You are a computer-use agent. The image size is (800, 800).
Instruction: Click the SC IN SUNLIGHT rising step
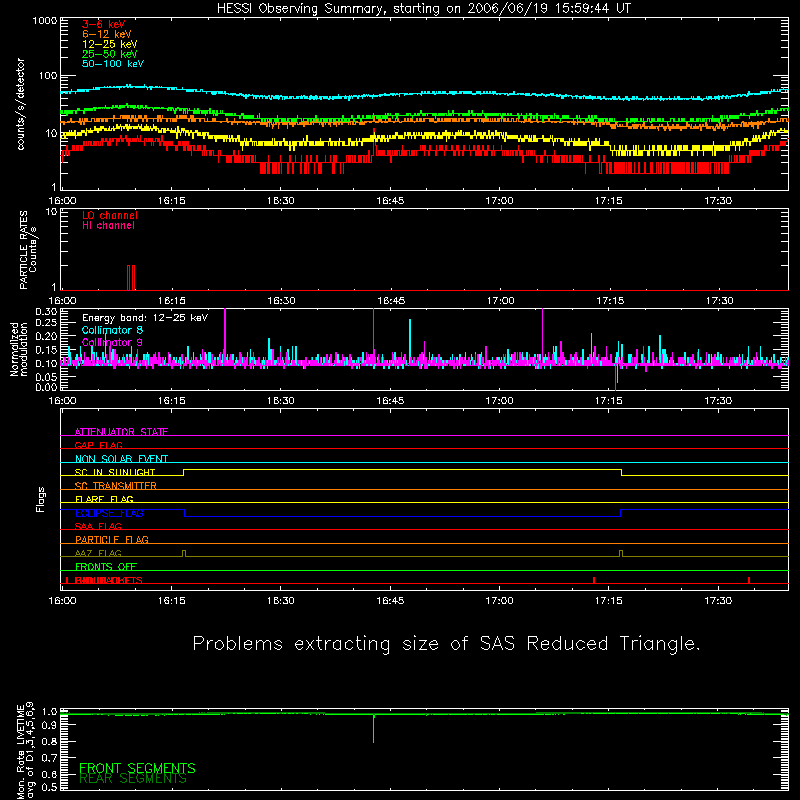pos(184,472)
